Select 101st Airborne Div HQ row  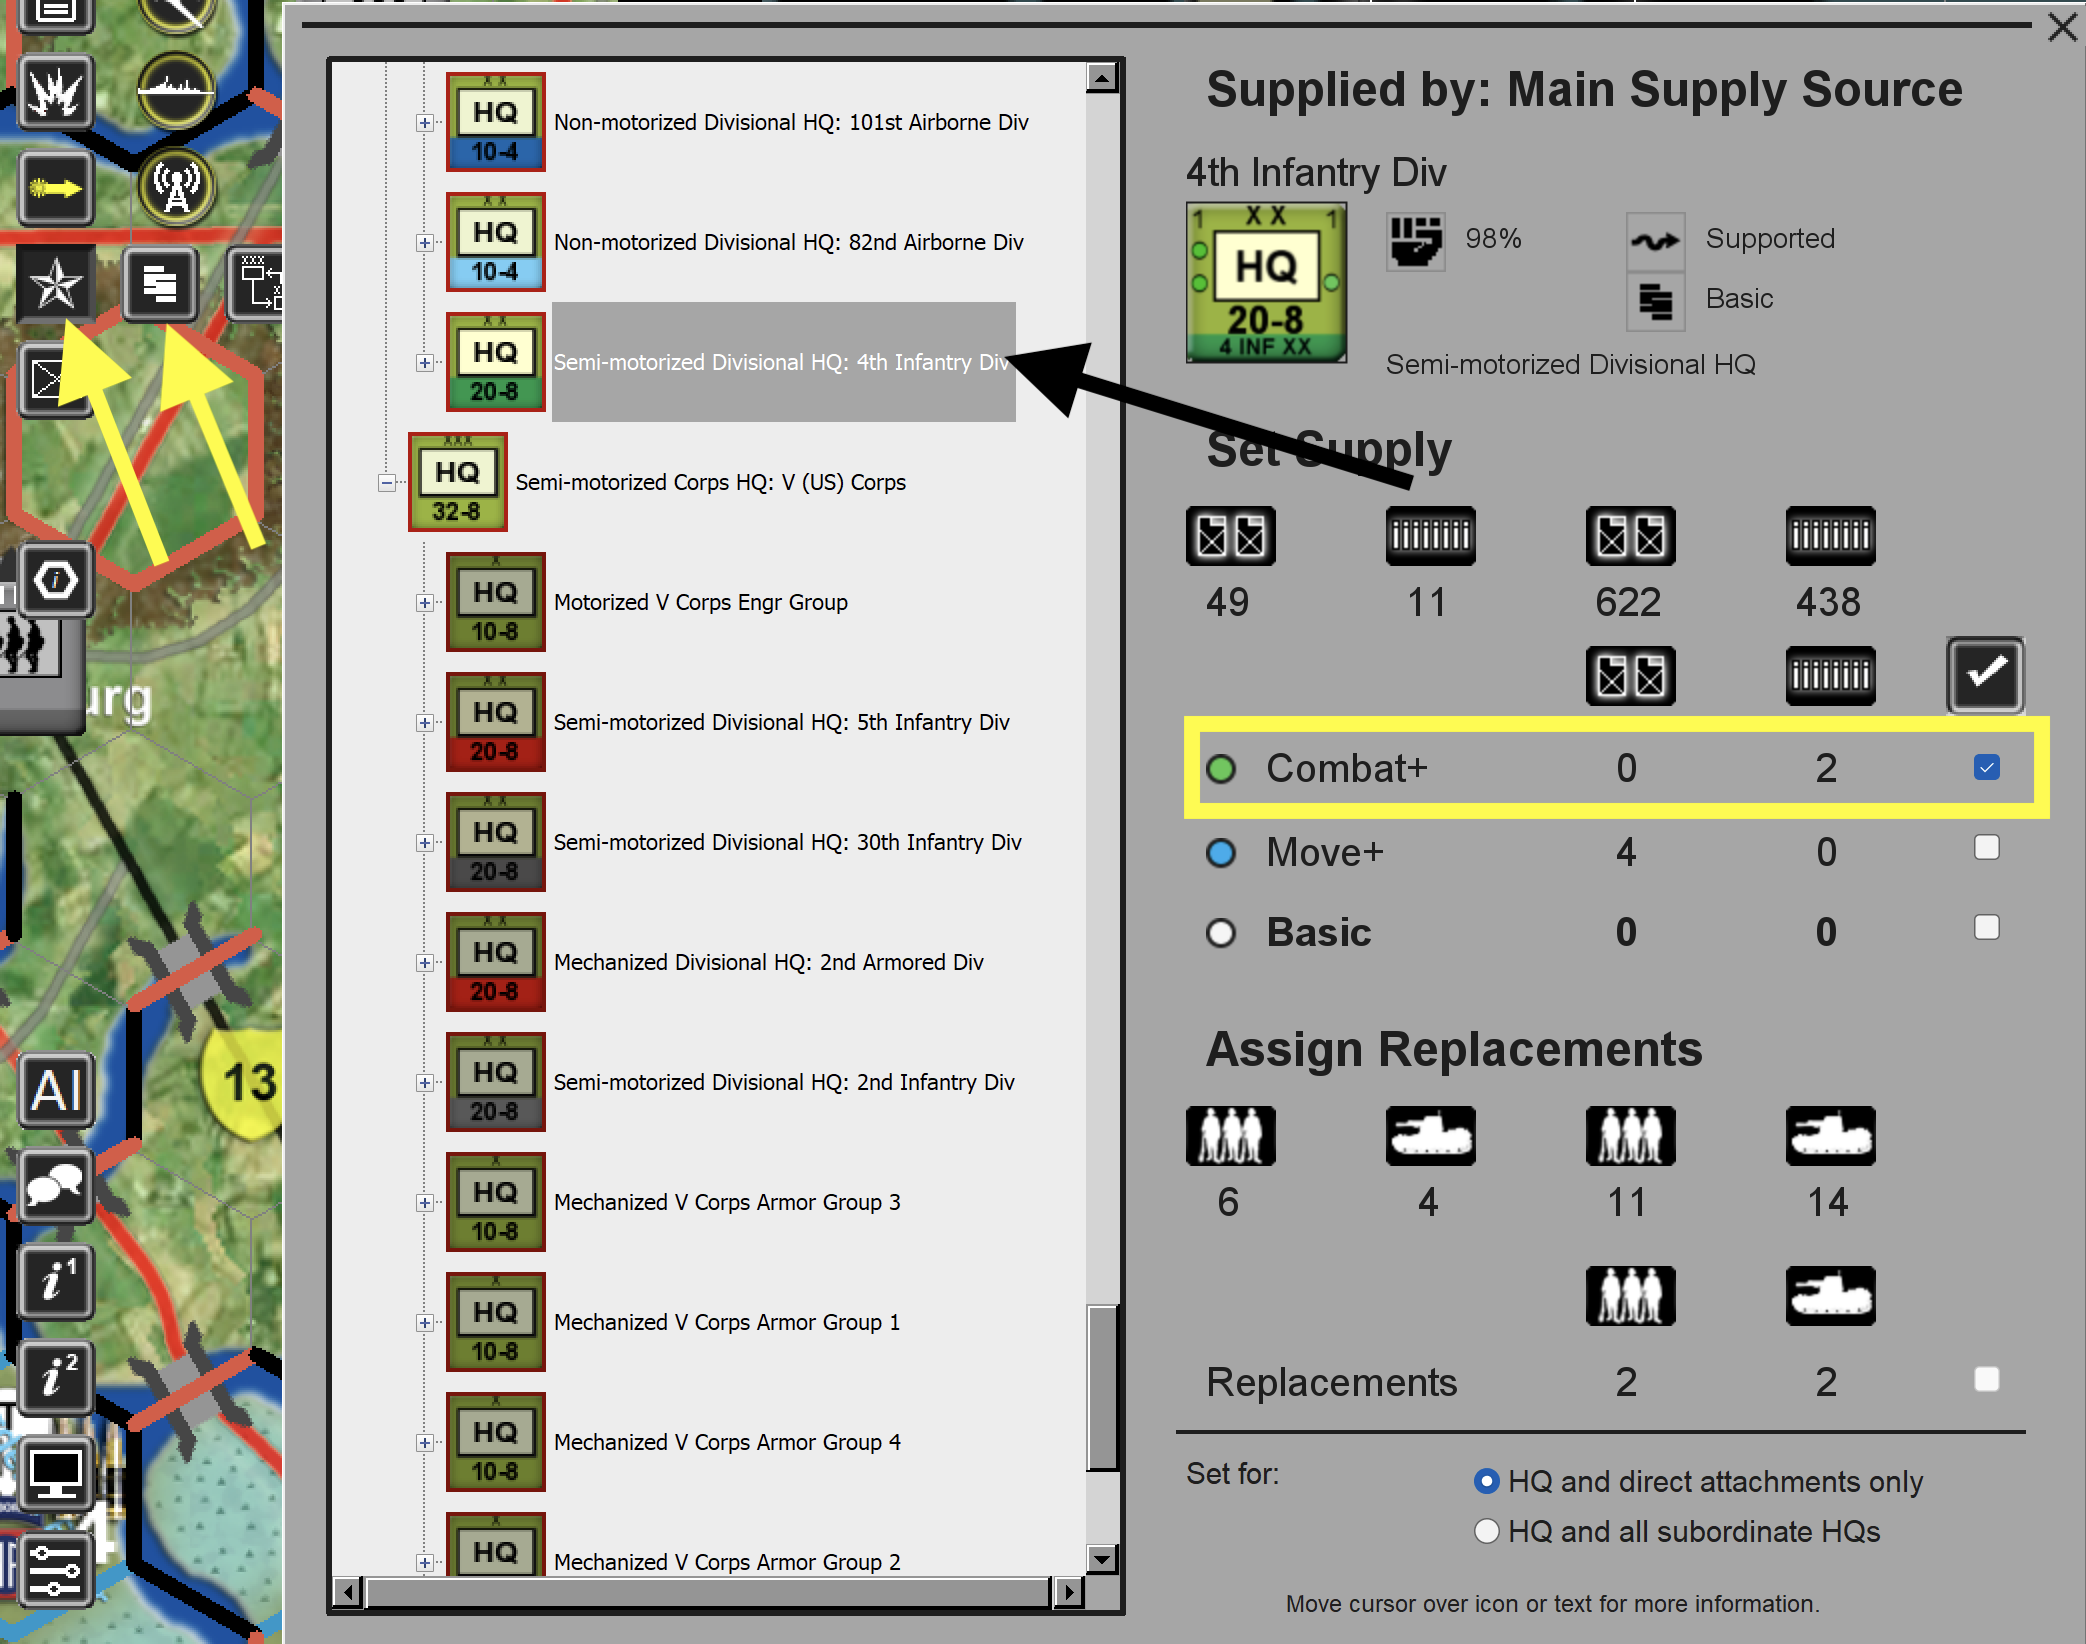click(x=791, y=122)
